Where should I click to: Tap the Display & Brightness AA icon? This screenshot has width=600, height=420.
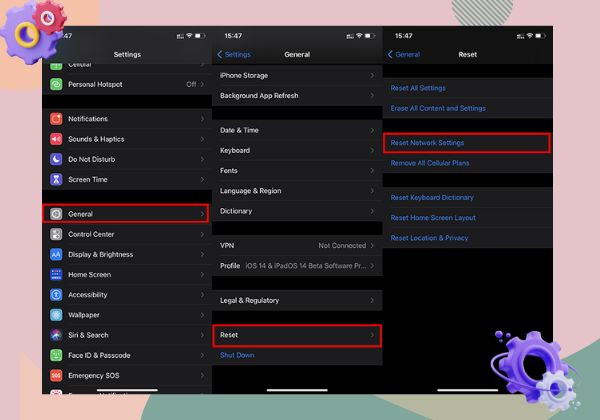(56, 254)
